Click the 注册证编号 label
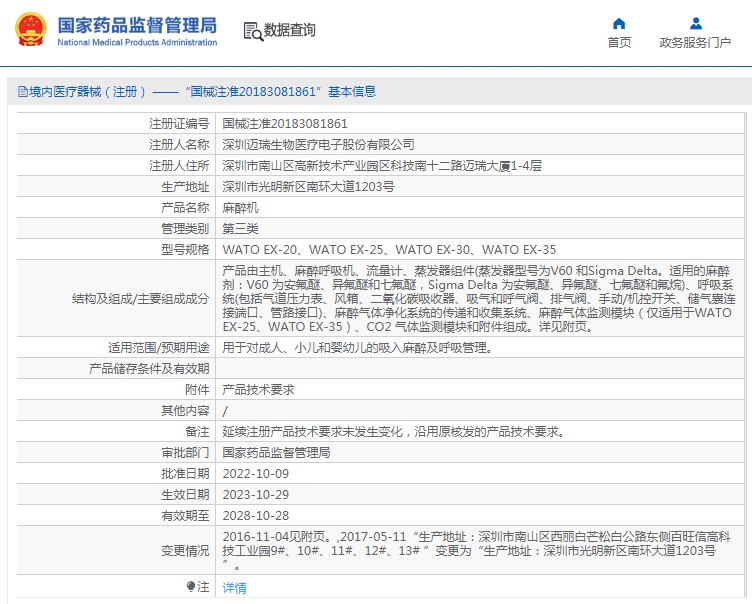The width and height of the screenshot is (752, 604). pos(179,124)
